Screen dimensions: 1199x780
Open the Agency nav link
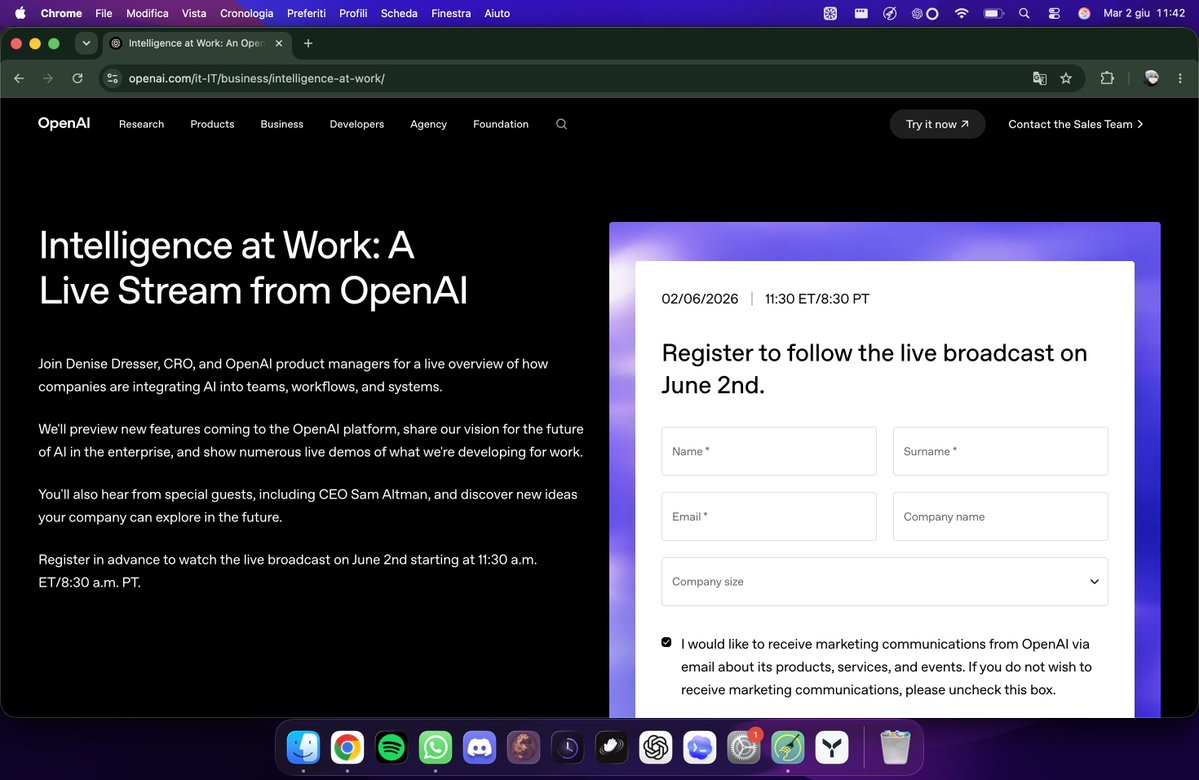(428, 124)
